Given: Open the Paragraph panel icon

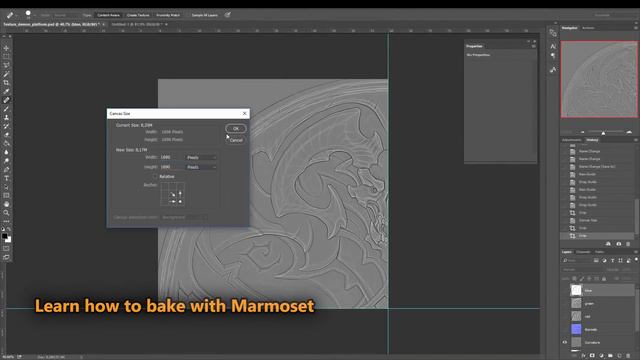Looking at the screenshot, I should coord(553,56).
